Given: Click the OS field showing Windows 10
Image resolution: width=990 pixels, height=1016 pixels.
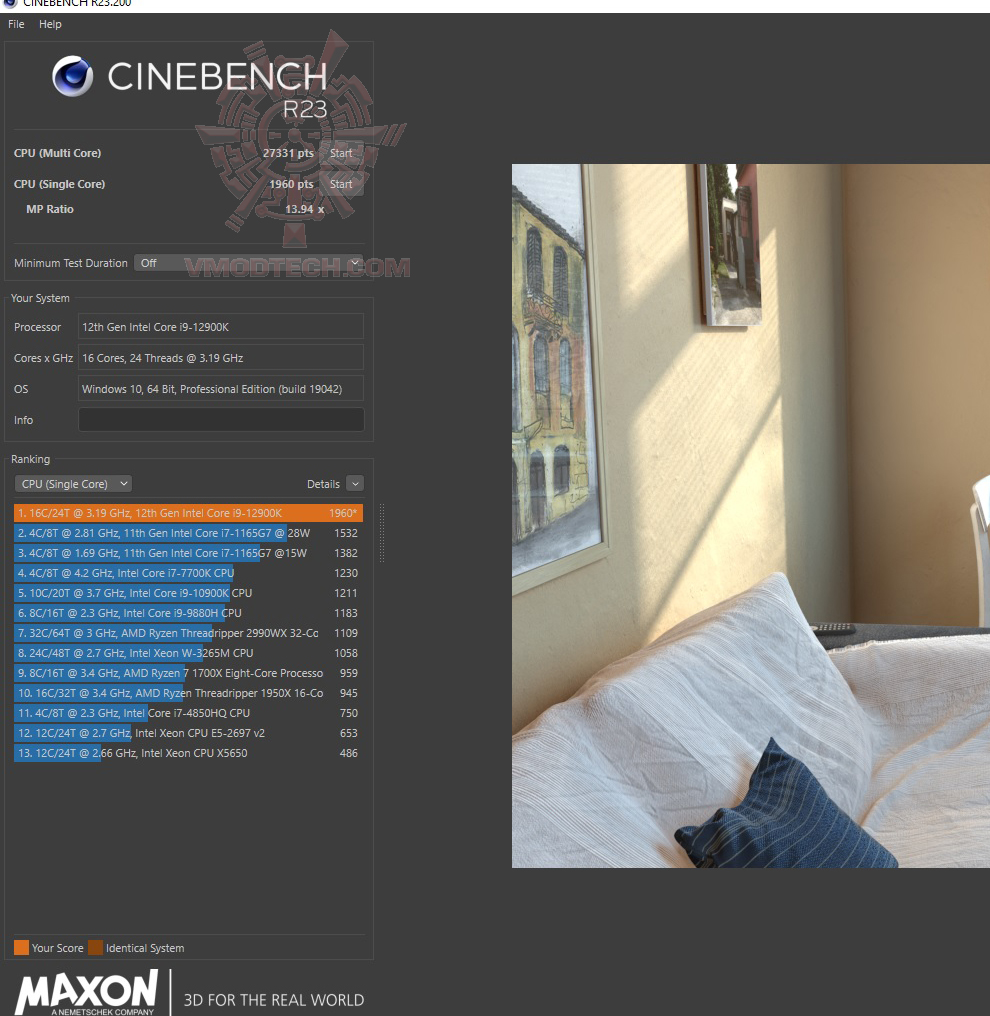Looking at the screenshot, I should pyautogui.click(x=221, y=389).
